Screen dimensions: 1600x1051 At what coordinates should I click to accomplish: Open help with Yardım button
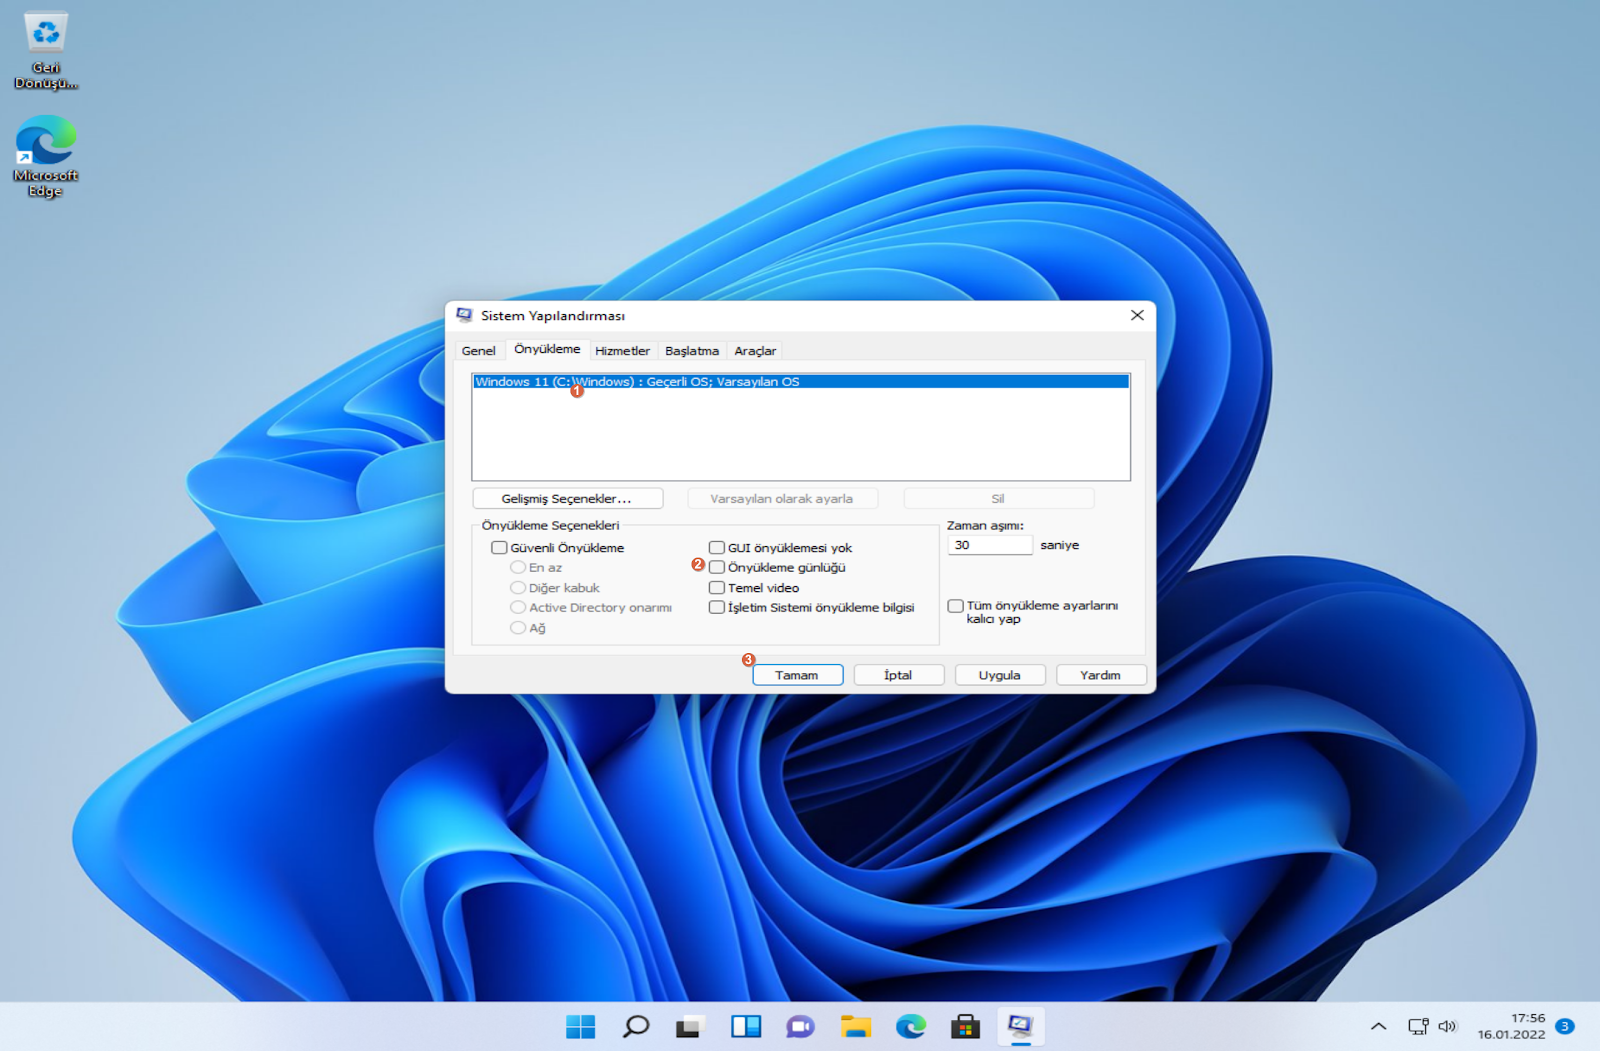tap(1100, 675)
